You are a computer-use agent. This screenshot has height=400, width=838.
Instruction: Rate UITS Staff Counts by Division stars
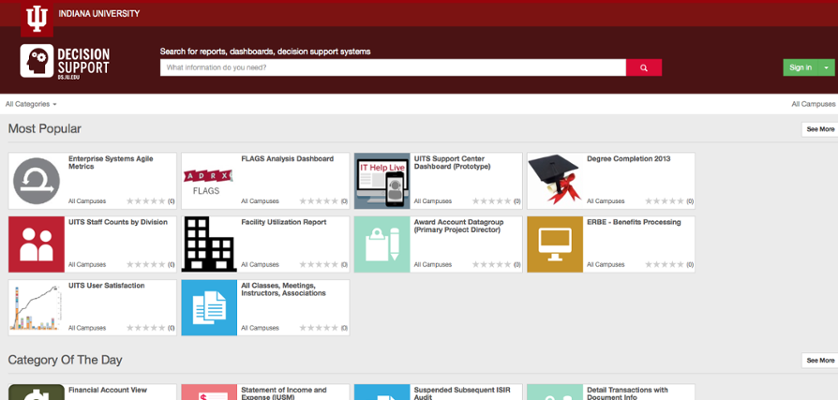tap(146, 265)
